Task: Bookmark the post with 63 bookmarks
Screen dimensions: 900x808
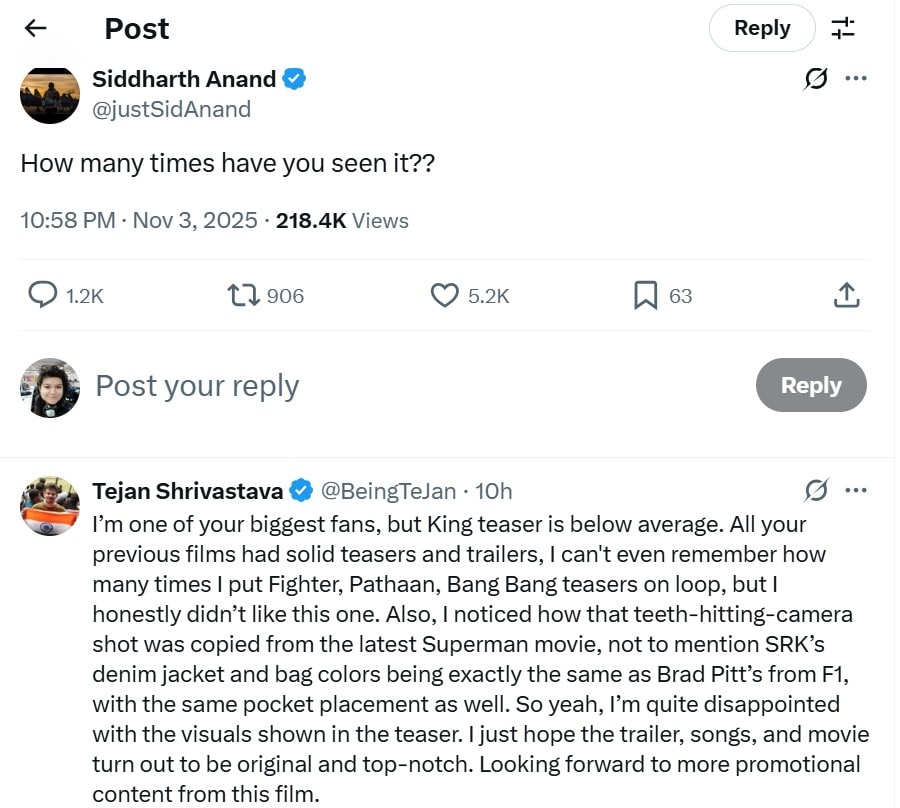Action: tap(645, 295)
